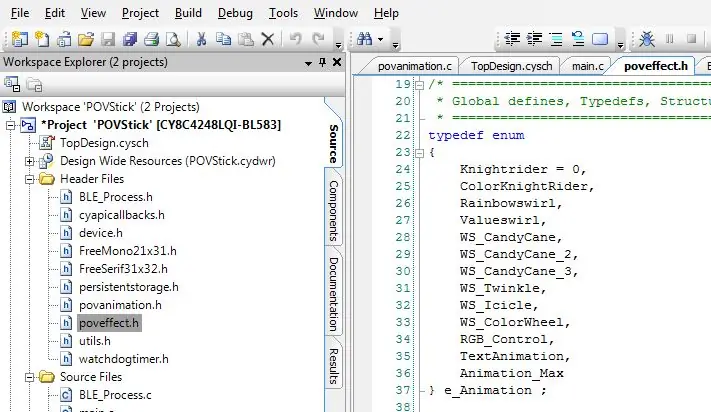Click the Save All icon
711x412 pixels.
[130, 39]
